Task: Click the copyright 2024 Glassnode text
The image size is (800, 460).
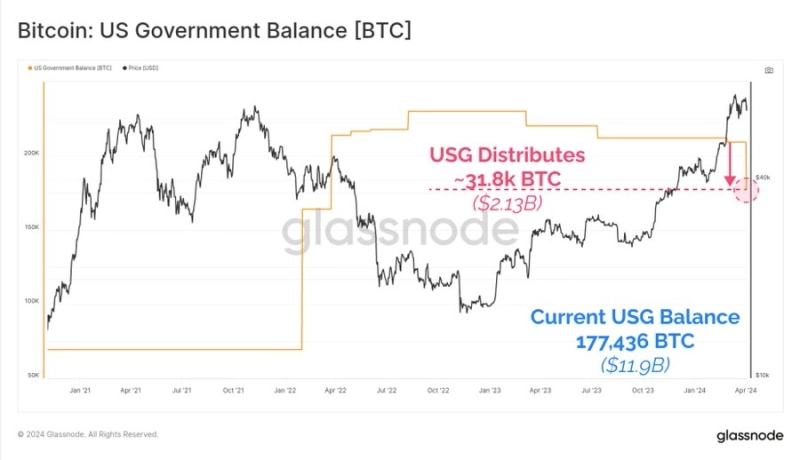Action: [88, 434]
